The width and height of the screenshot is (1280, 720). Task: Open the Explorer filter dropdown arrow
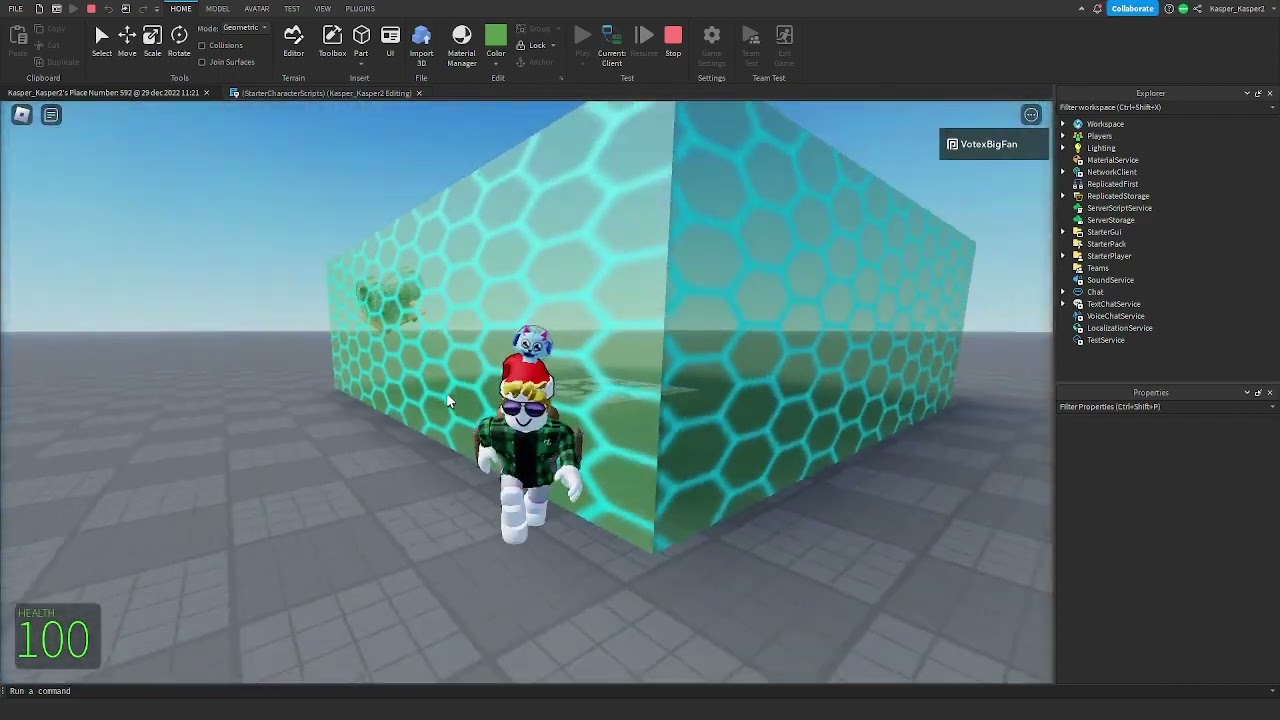click(1272, 107)
